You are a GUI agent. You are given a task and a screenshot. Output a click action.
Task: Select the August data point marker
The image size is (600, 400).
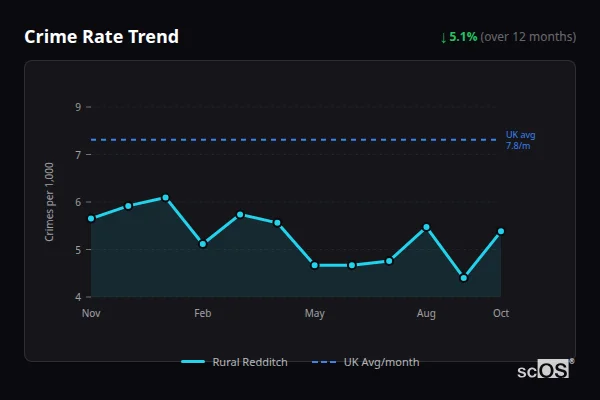tap(426, 227)
